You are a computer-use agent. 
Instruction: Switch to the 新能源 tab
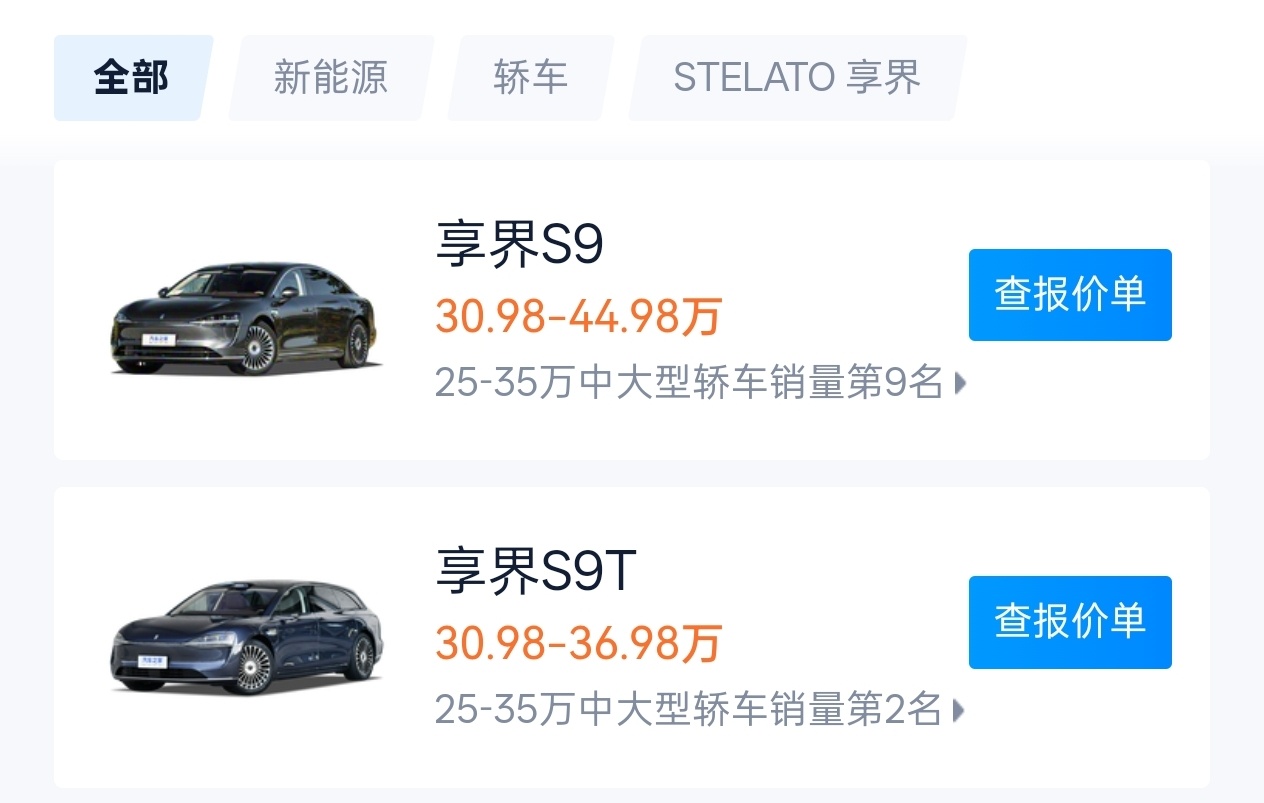click(330, 78)
